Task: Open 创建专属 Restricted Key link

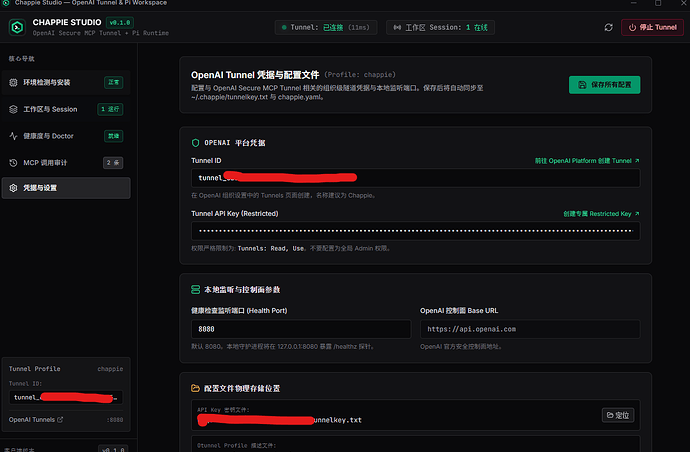Action: tap(601, 213)
